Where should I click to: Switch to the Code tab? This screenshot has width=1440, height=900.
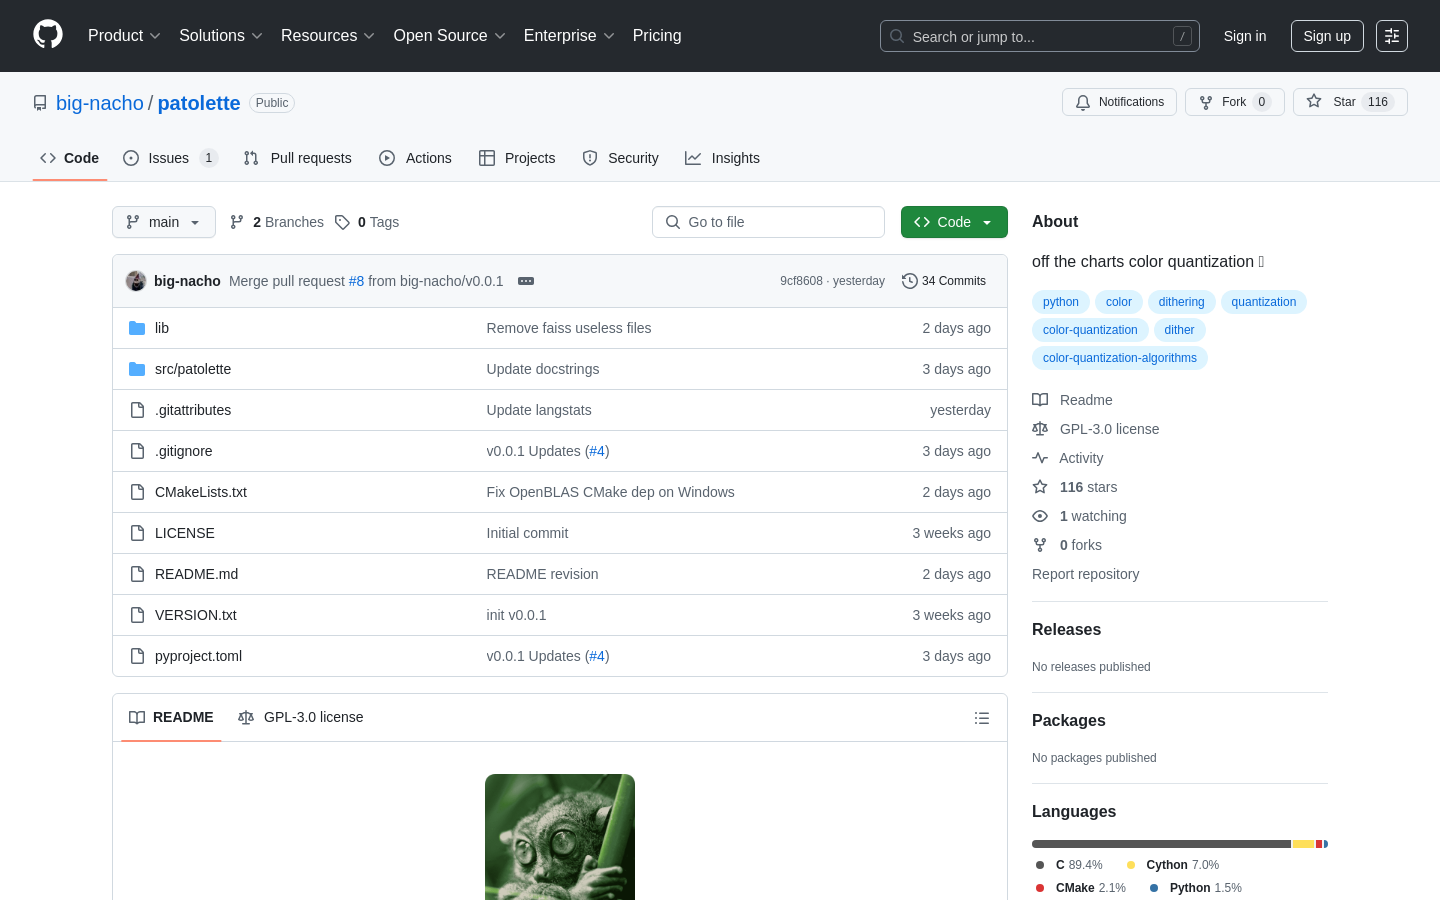[70, 158]
